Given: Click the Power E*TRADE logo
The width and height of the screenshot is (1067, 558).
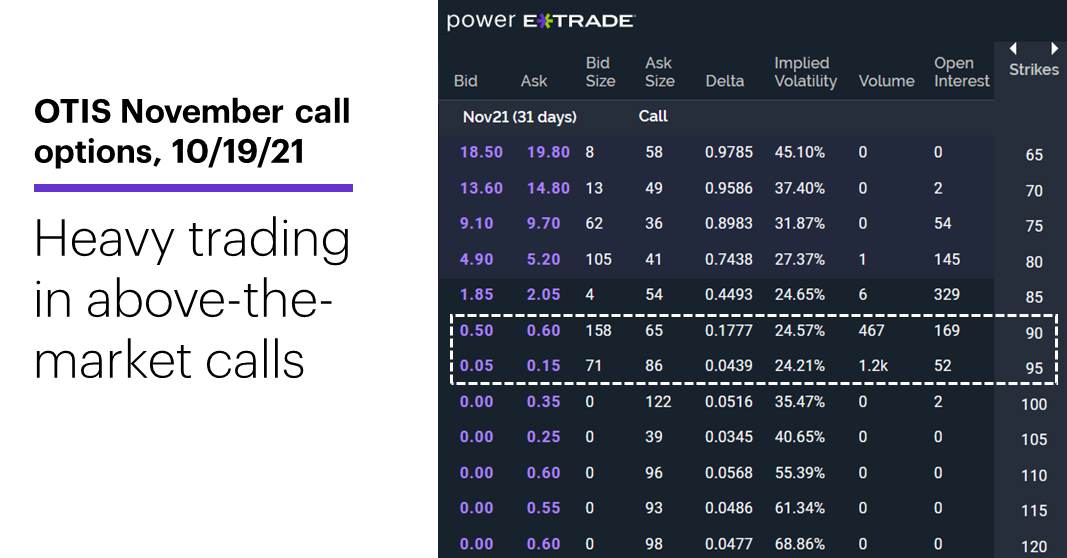Looking at the screenshot, I should tap(540, 20).
